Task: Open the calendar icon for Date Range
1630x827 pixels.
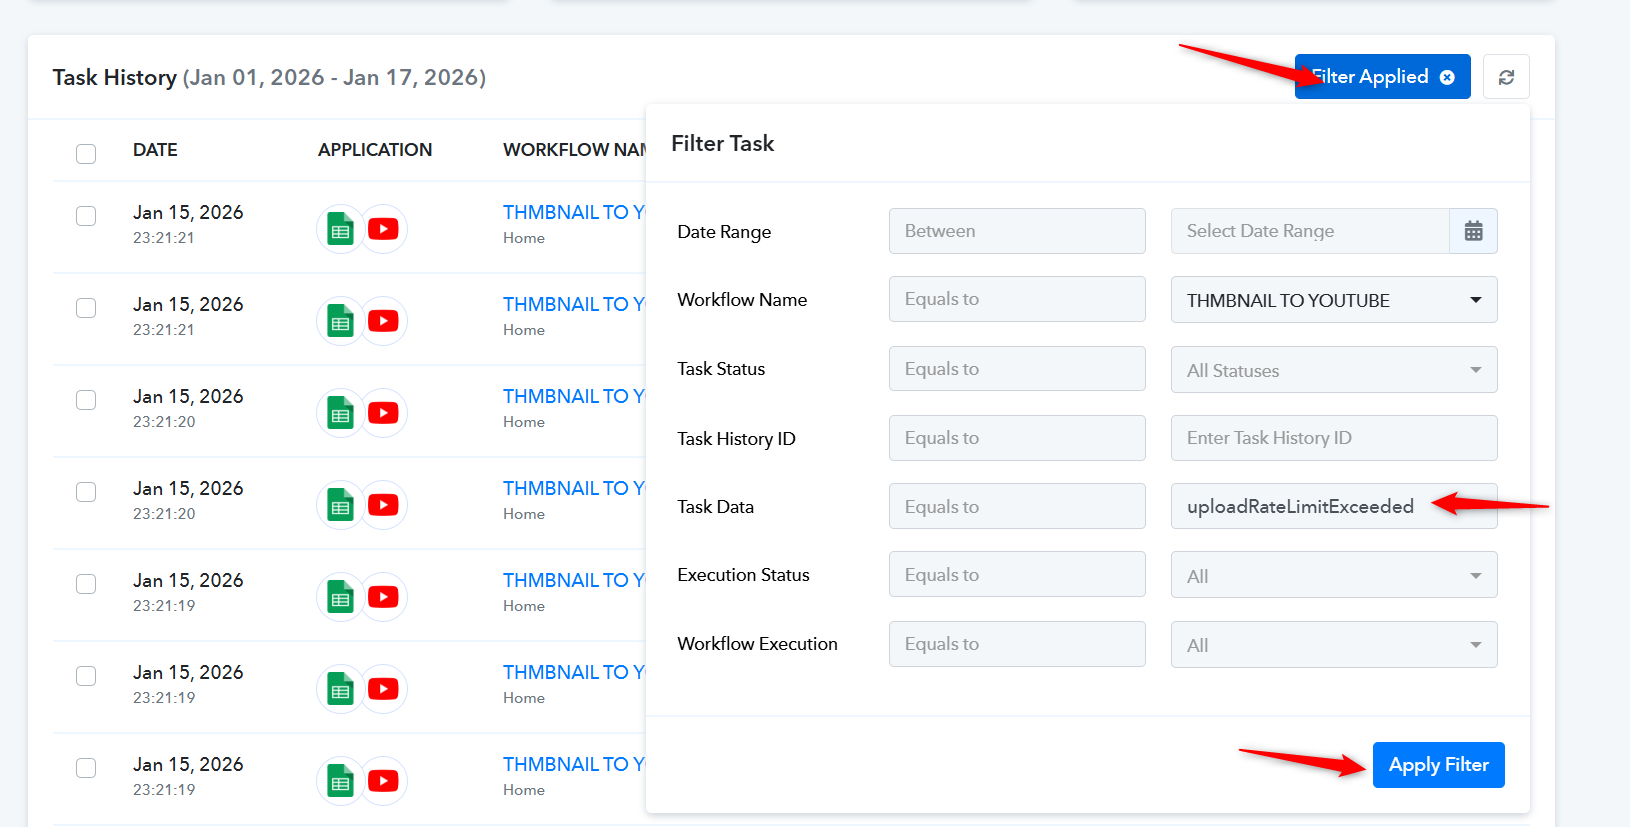Action: [x=1473, y=231]
